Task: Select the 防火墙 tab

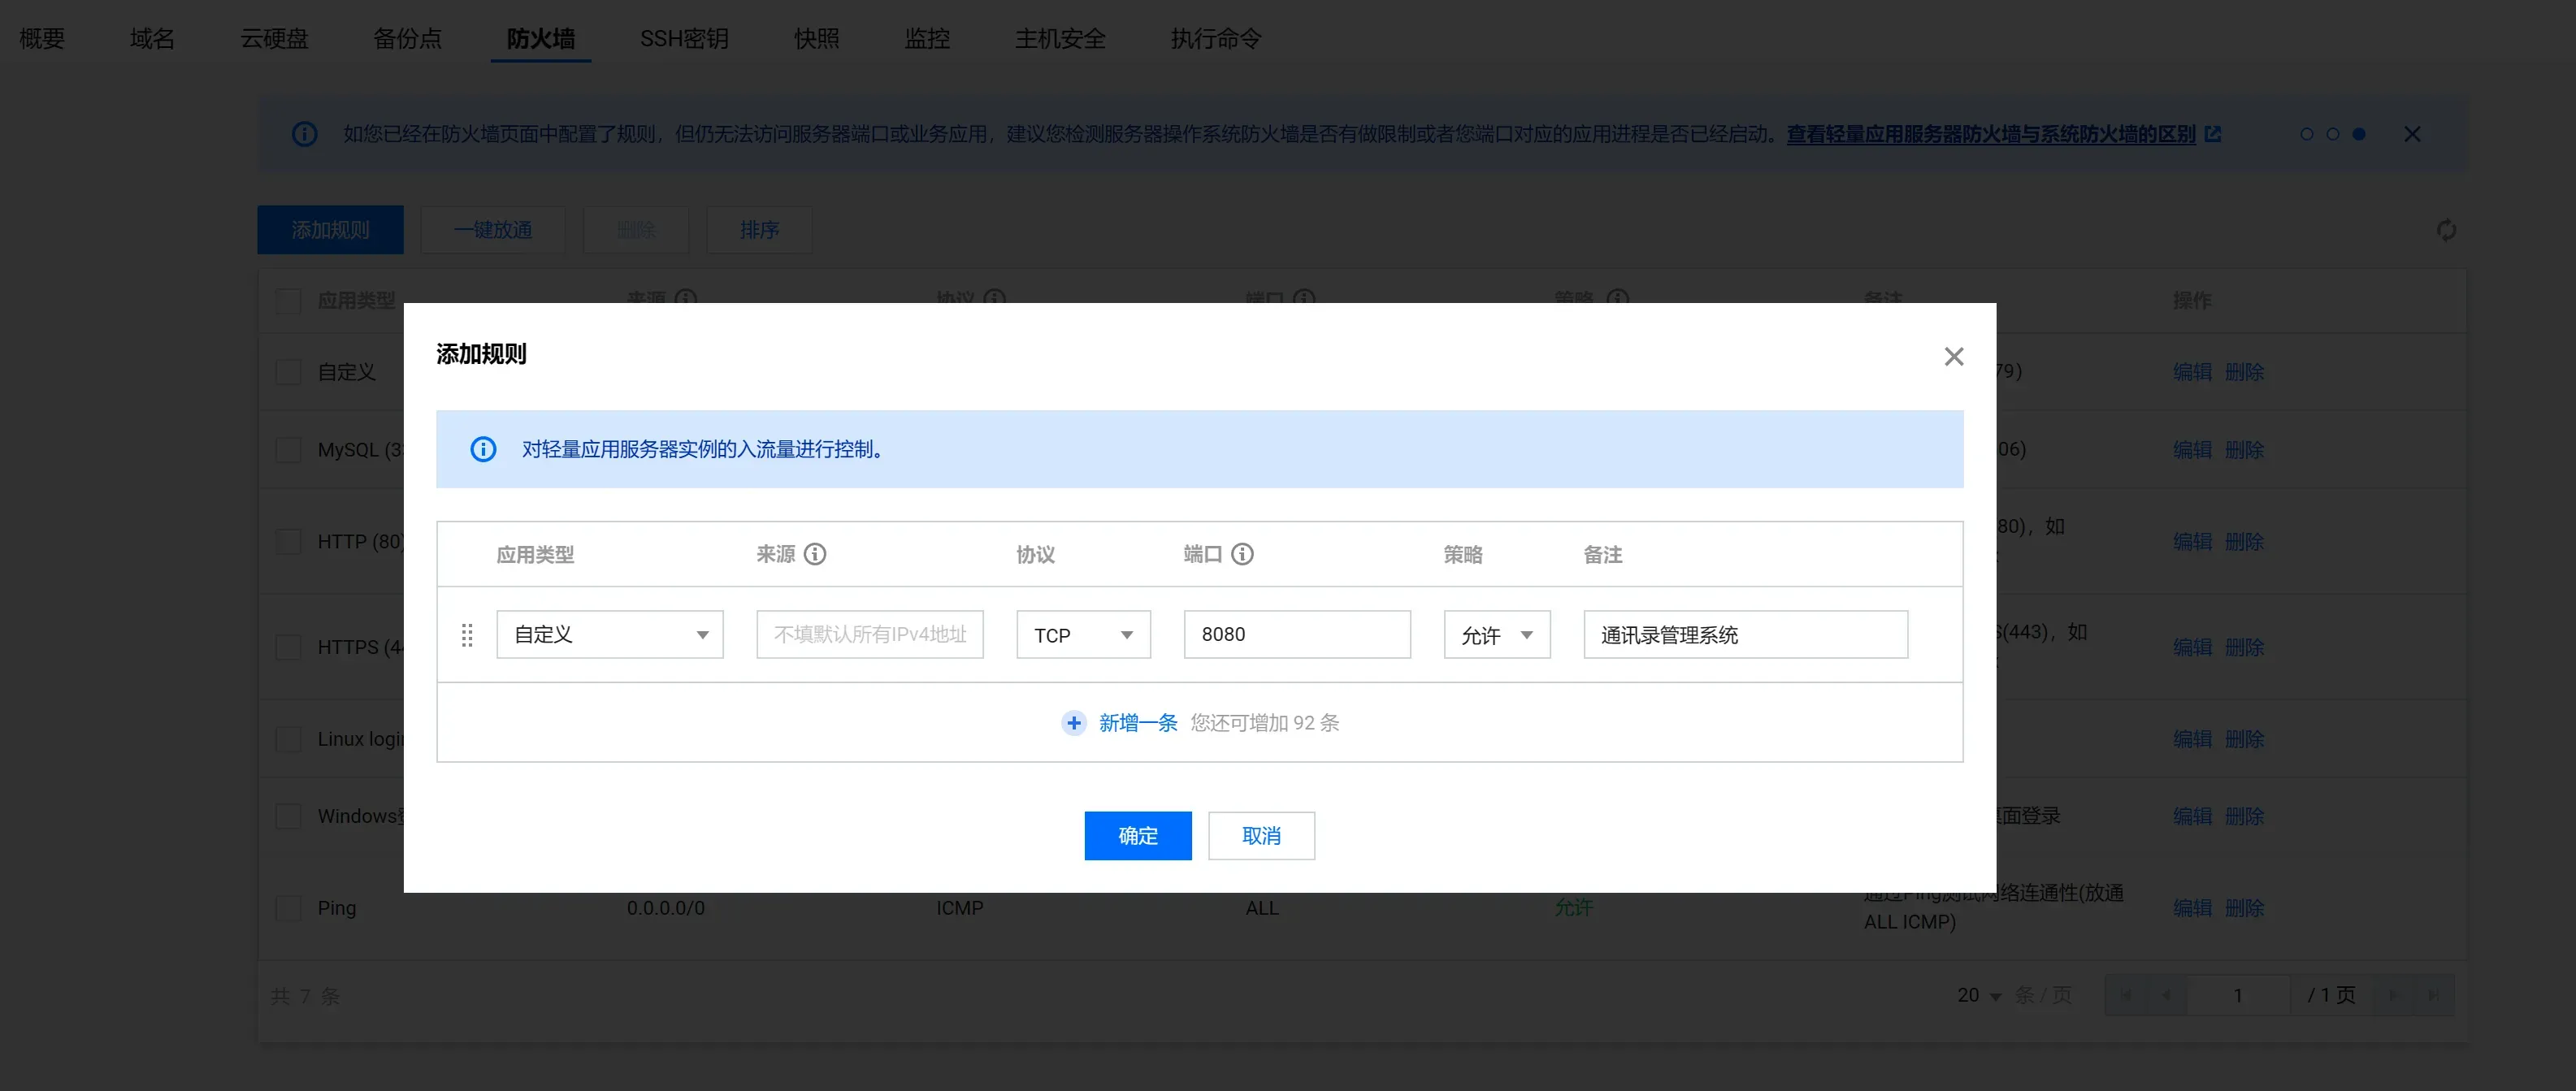Action: coord(540,38)
